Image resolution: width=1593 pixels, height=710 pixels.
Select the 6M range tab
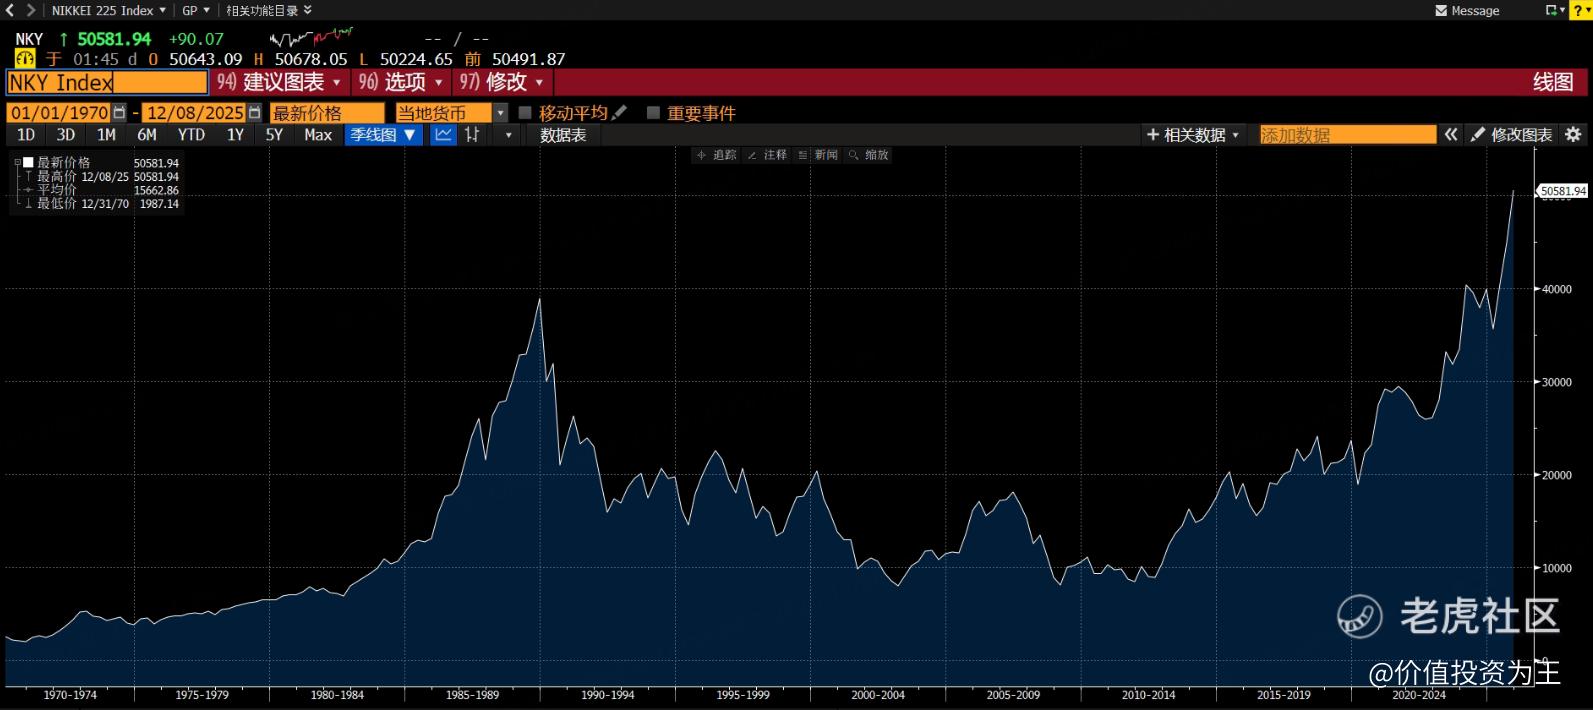click(x=147, y=135)
